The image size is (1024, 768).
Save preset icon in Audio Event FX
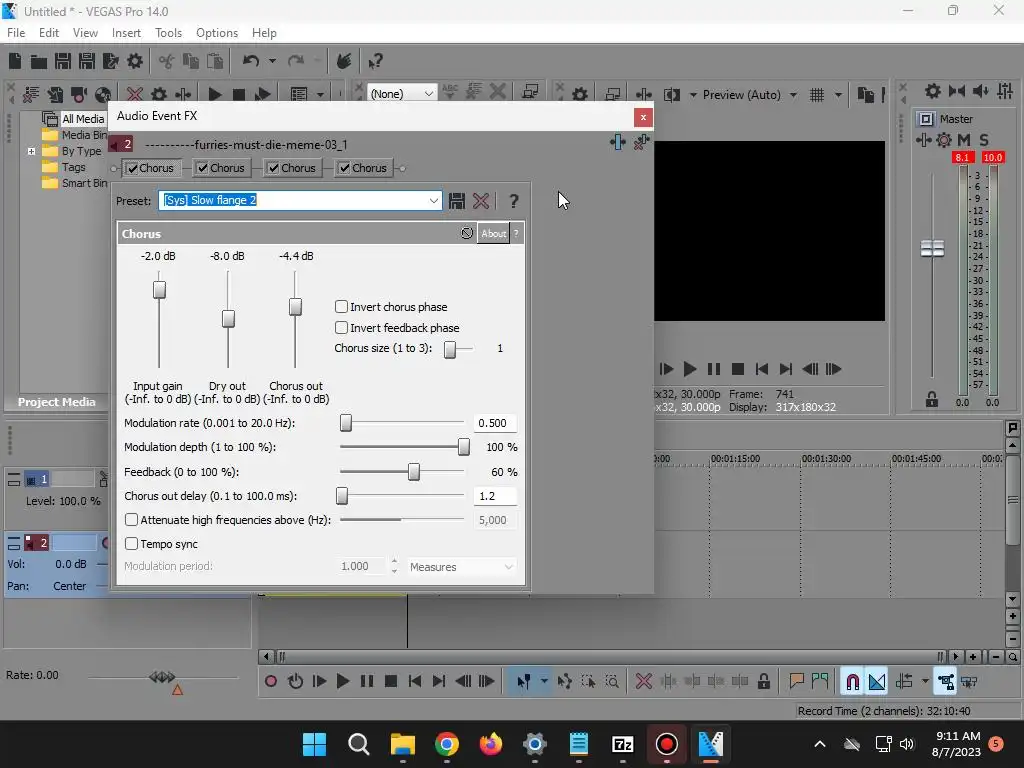point(456,200)
